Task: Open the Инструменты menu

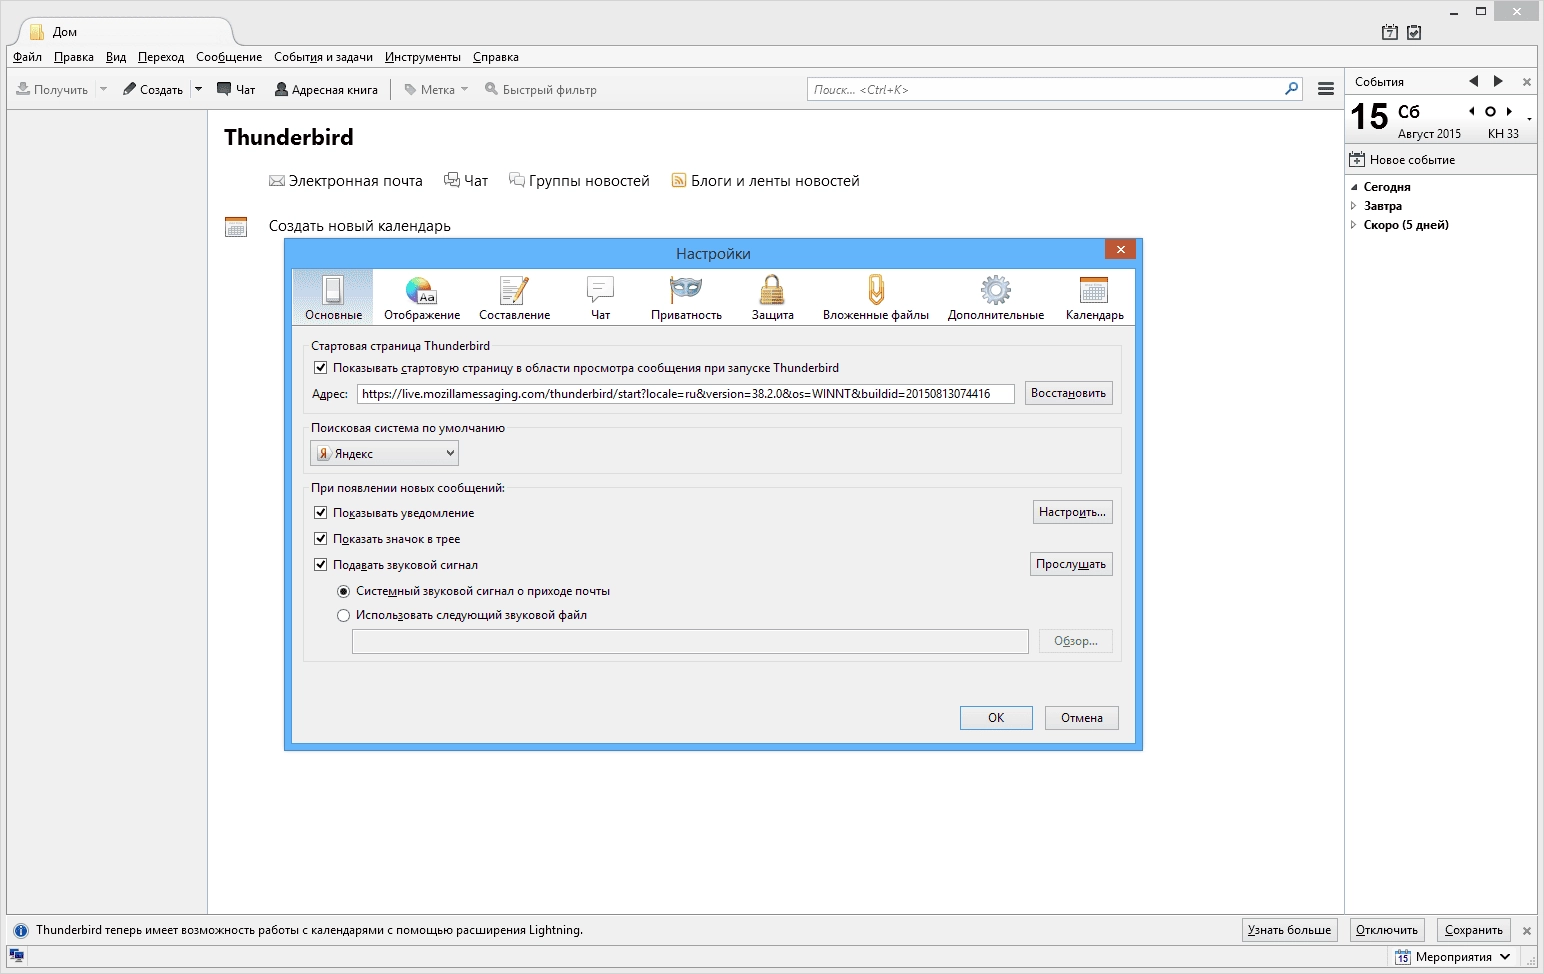Action: (423, 57)
